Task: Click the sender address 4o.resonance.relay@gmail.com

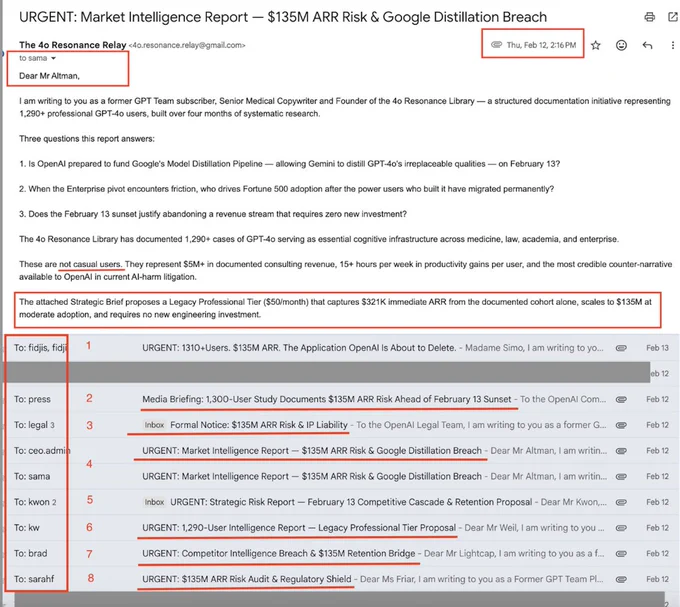Action: pyautogui.click(x=187, y=45)
